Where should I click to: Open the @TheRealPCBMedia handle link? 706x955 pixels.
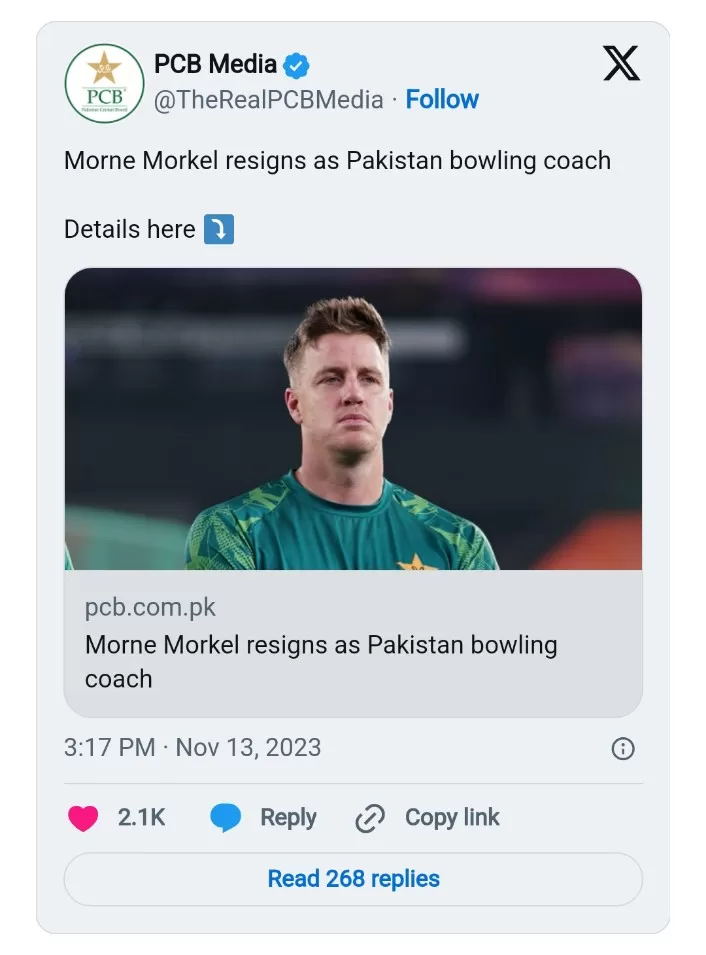click(268, 100)
